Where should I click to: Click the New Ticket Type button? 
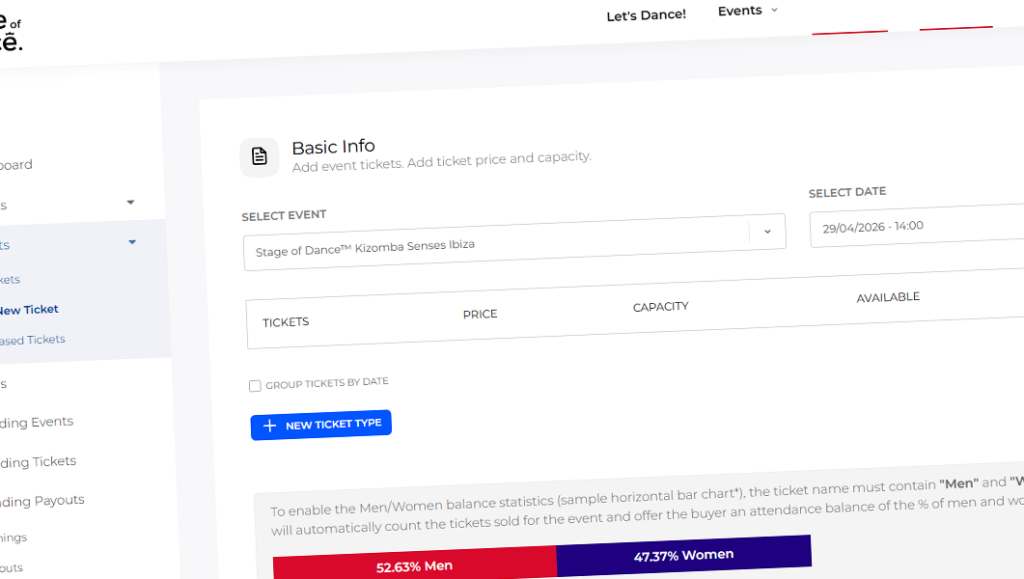coord(321,425)
